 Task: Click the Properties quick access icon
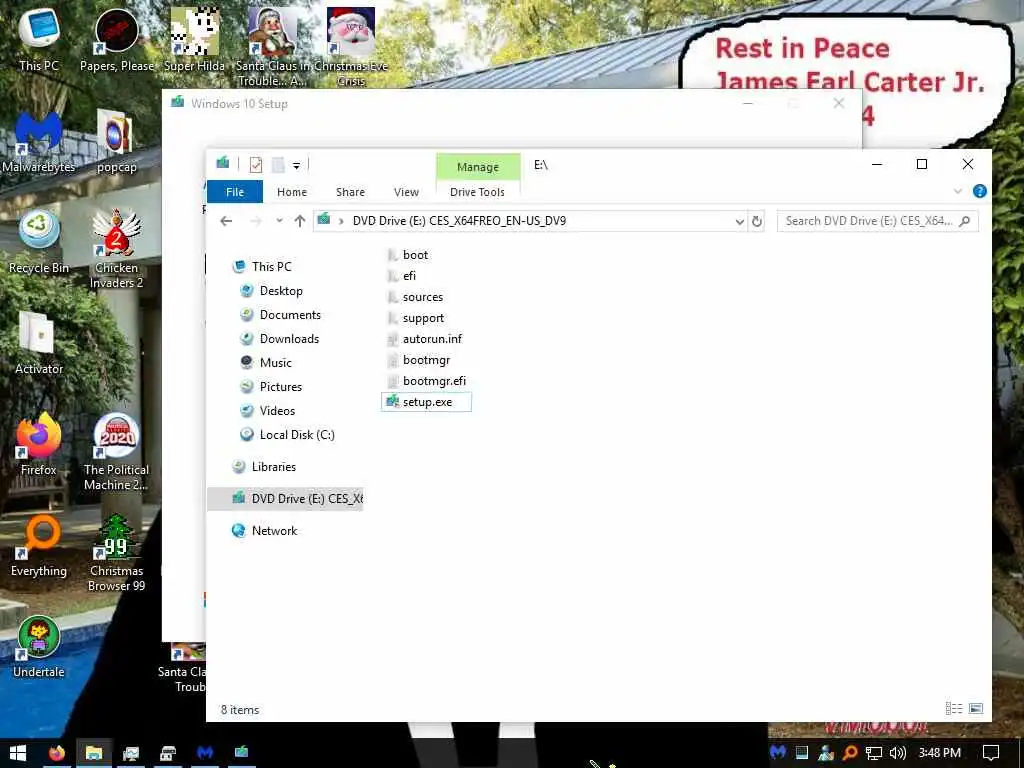(255, 165)
